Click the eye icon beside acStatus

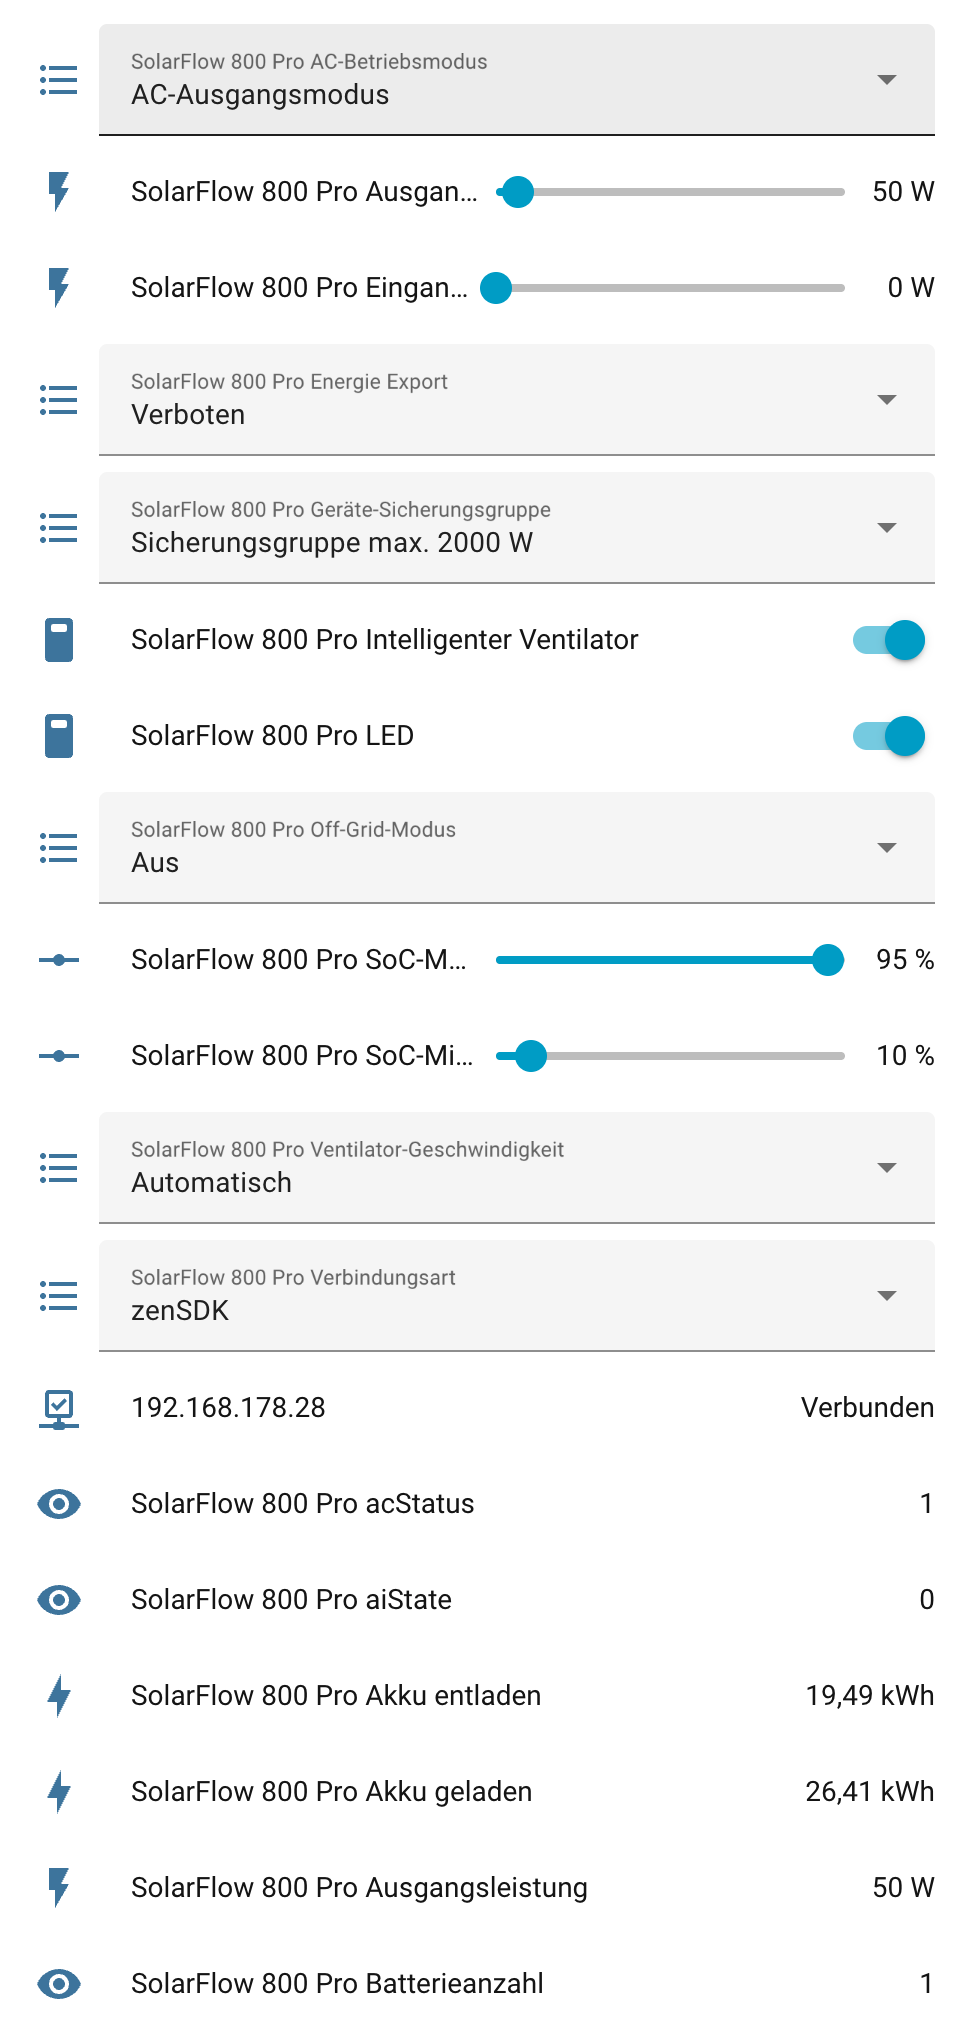pos(59,1503)
